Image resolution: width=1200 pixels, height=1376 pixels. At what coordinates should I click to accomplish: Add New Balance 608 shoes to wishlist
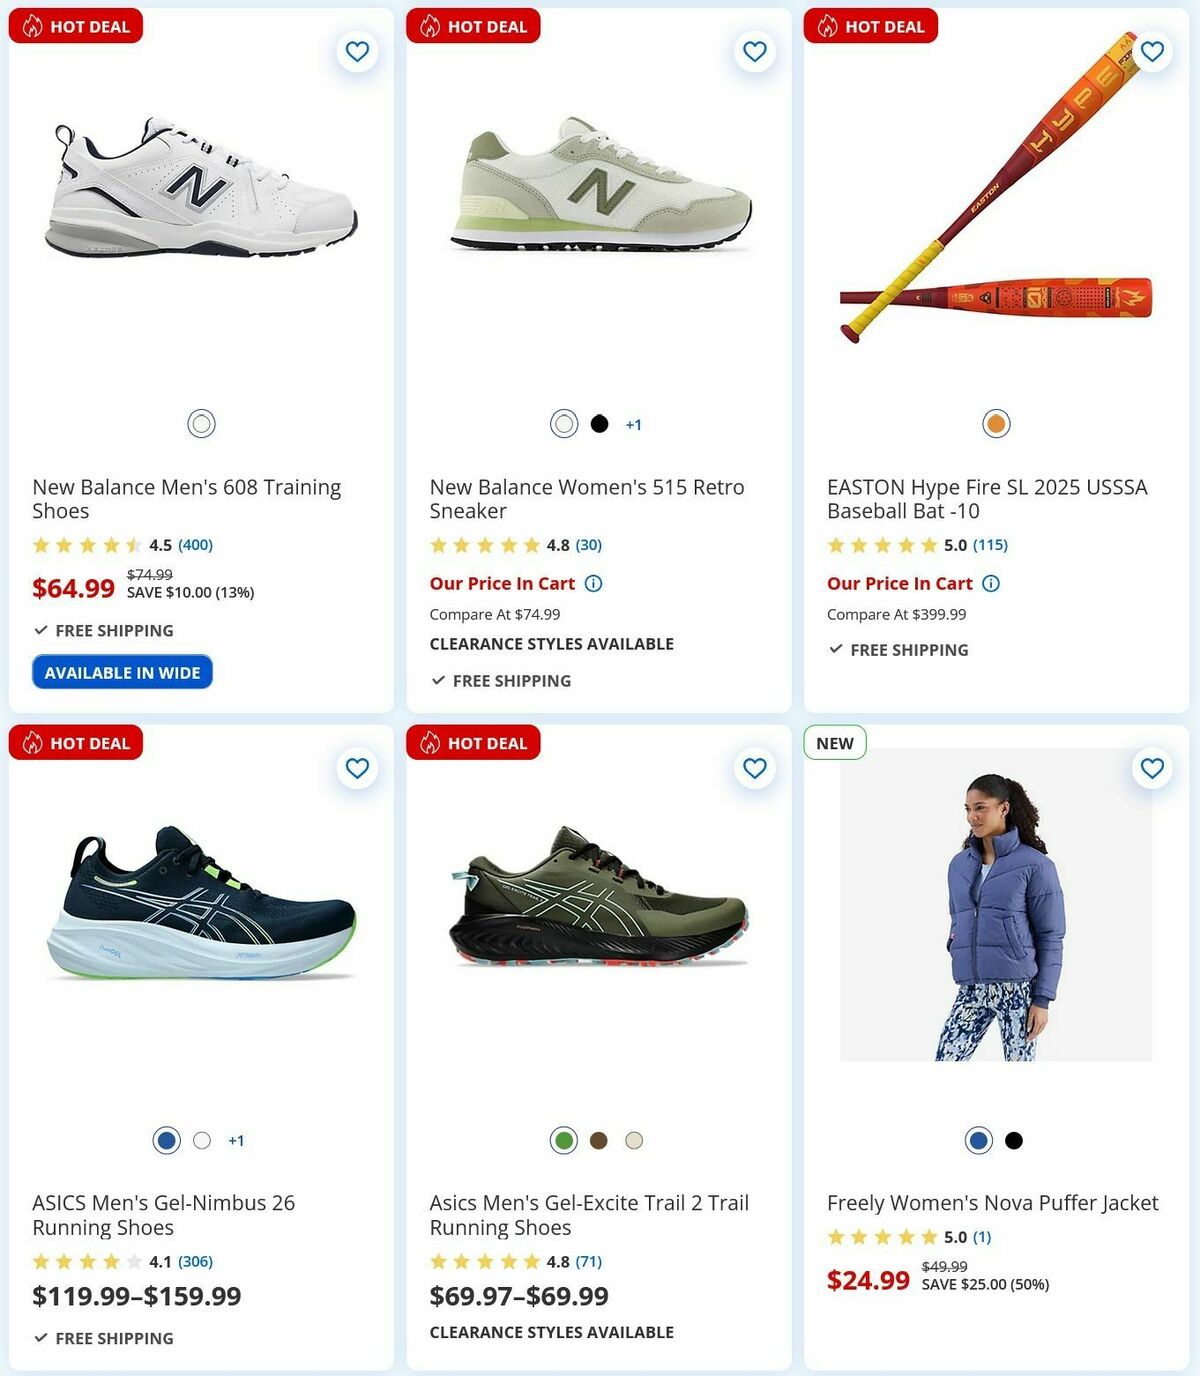click(357, 51)
